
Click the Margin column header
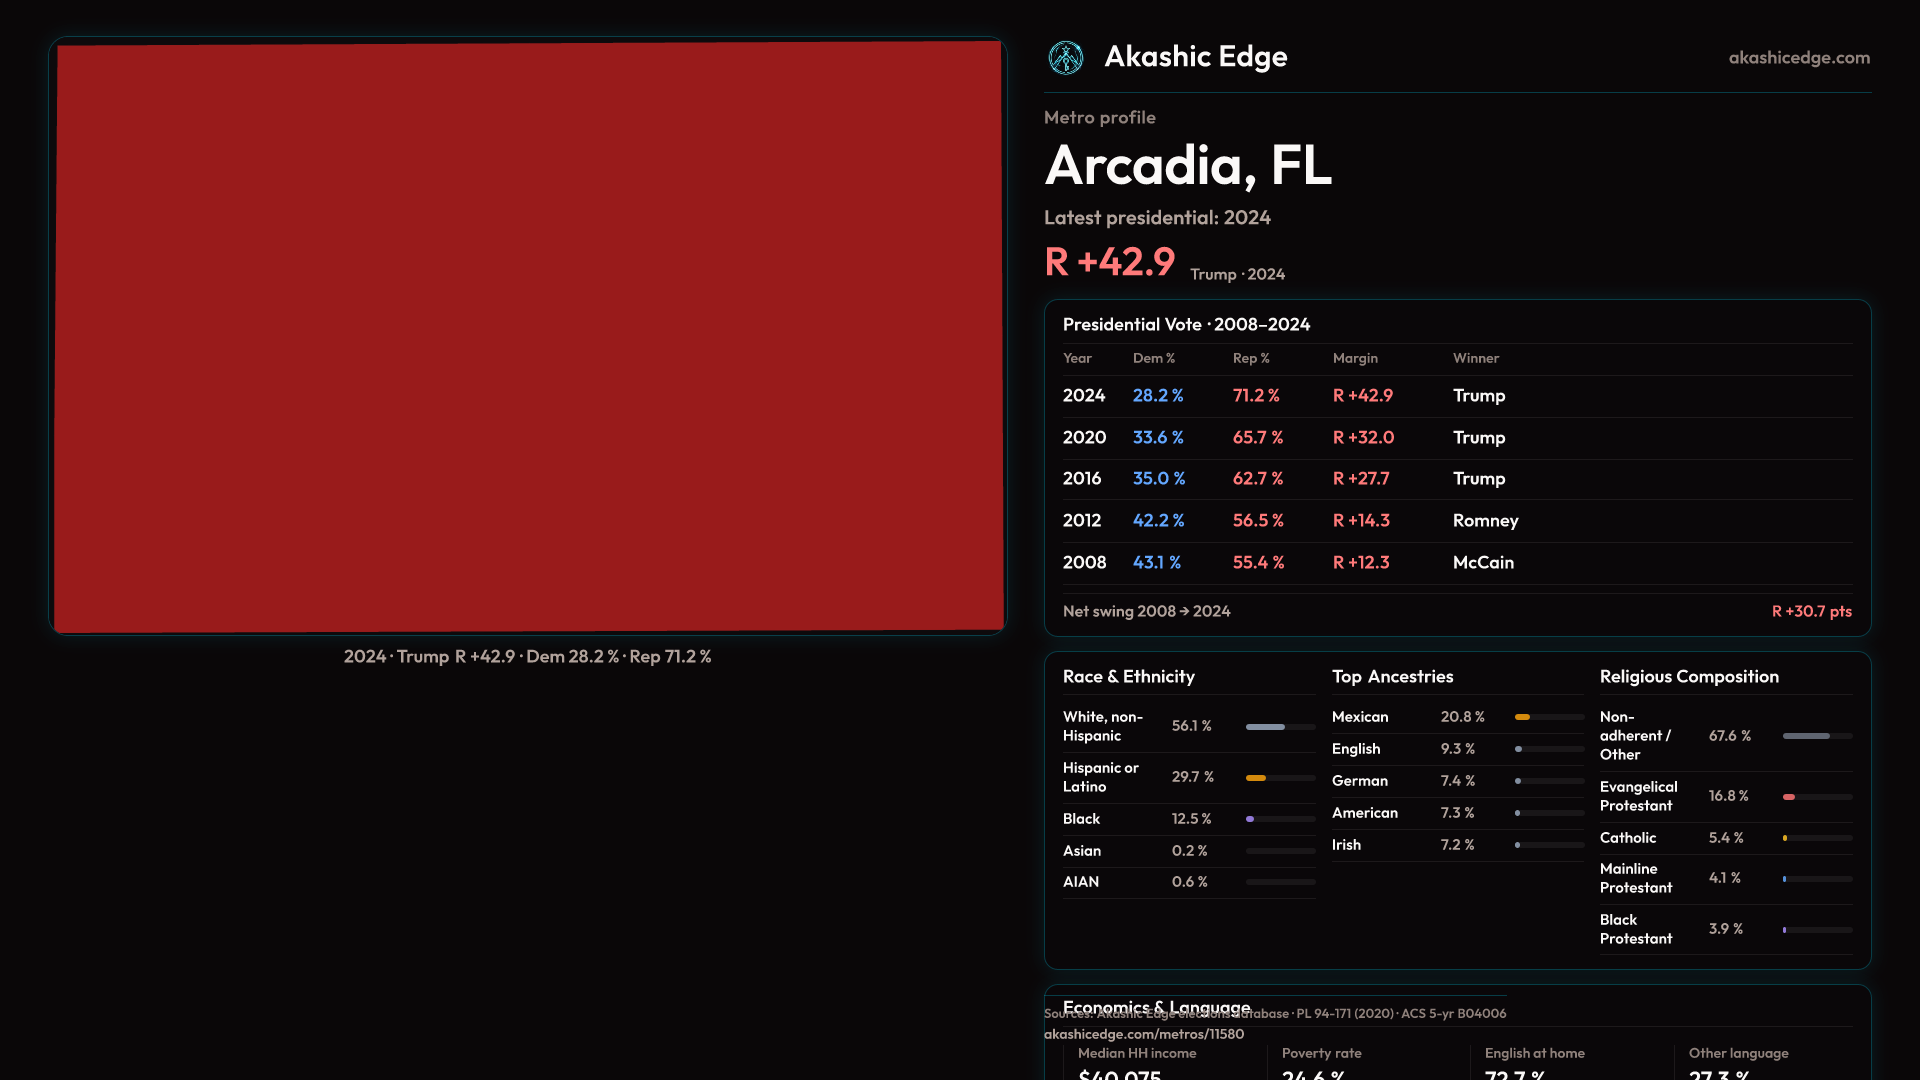click(x=1354, y=358)
